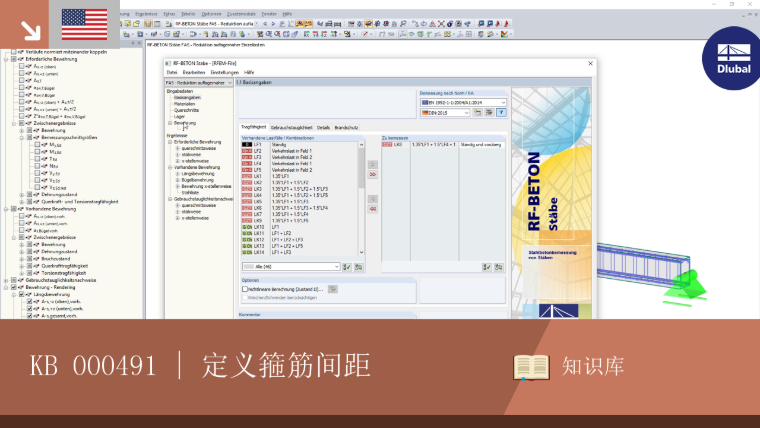760x428 pixels.
Task: Click the double left arrow to remove all
Action: point(373,209)
